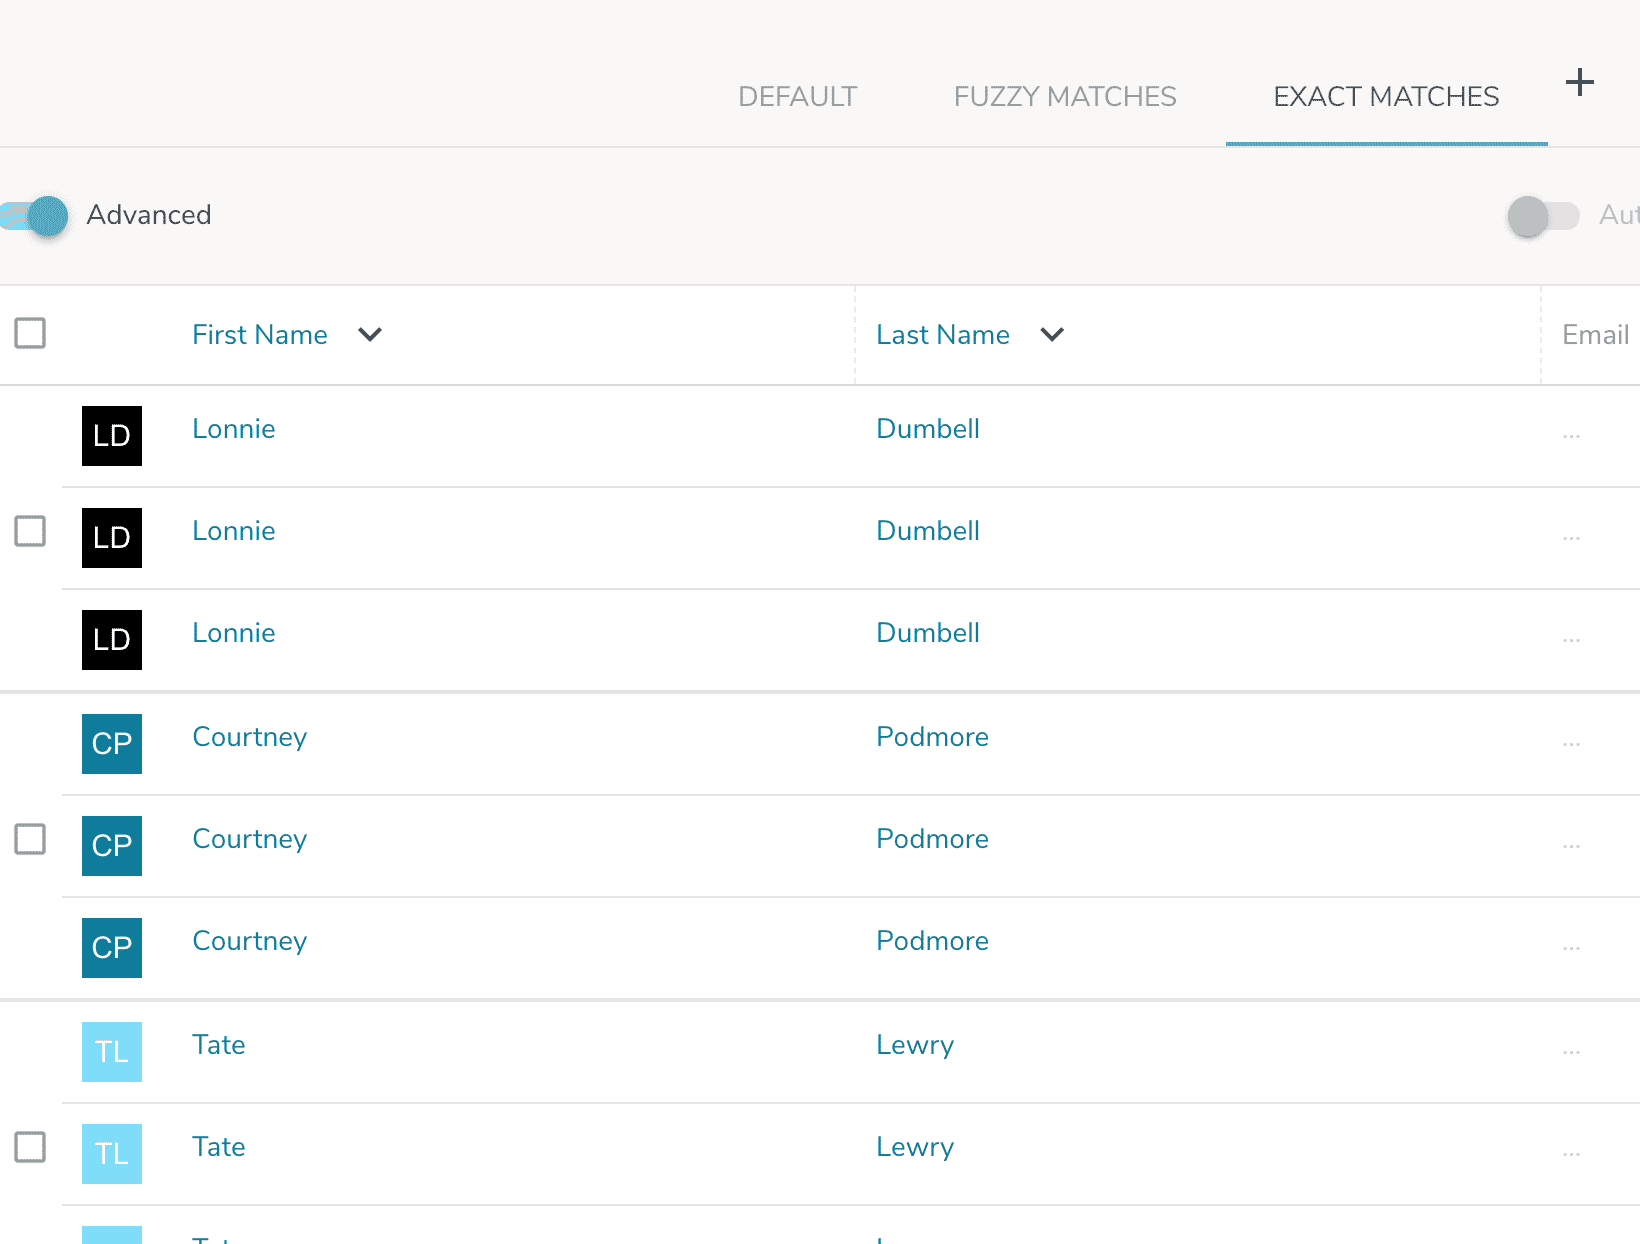Open first Tate first name link

219,1045
